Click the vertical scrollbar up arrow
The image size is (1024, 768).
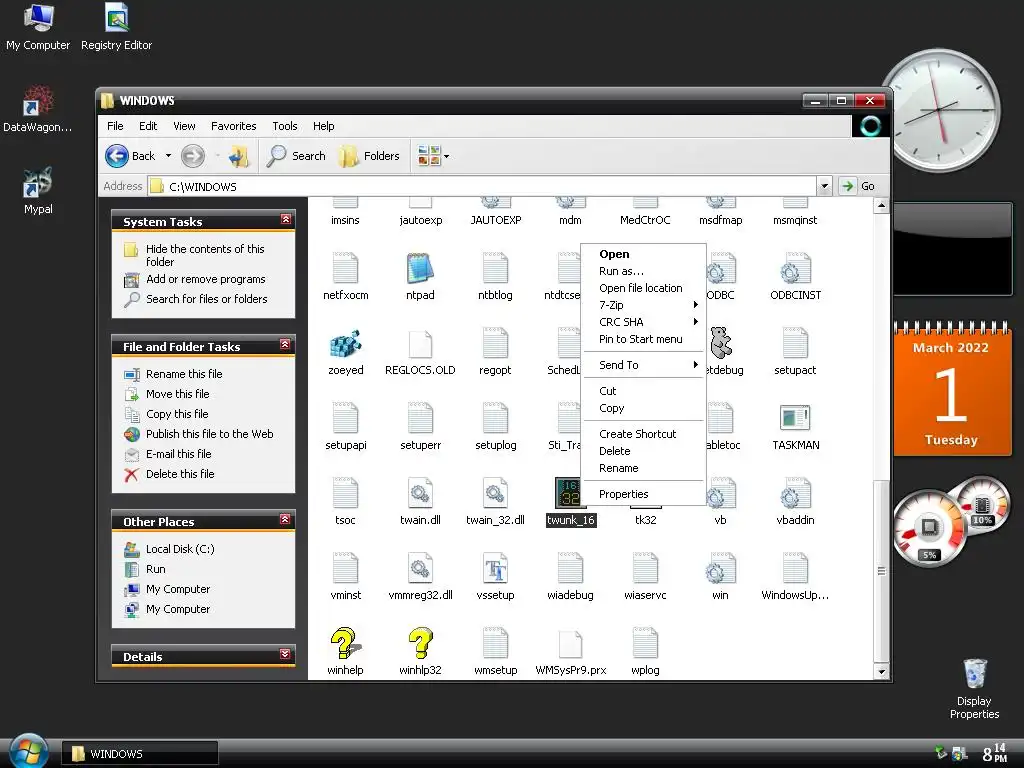881,205
